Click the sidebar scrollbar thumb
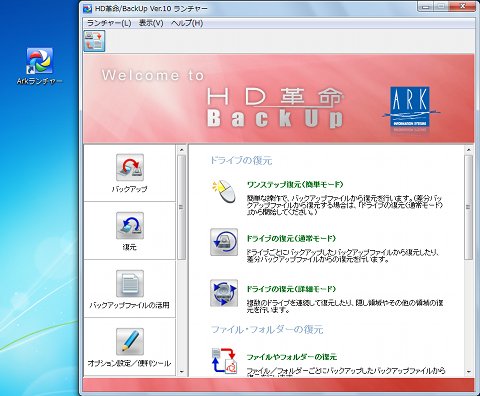 (181, 207)
